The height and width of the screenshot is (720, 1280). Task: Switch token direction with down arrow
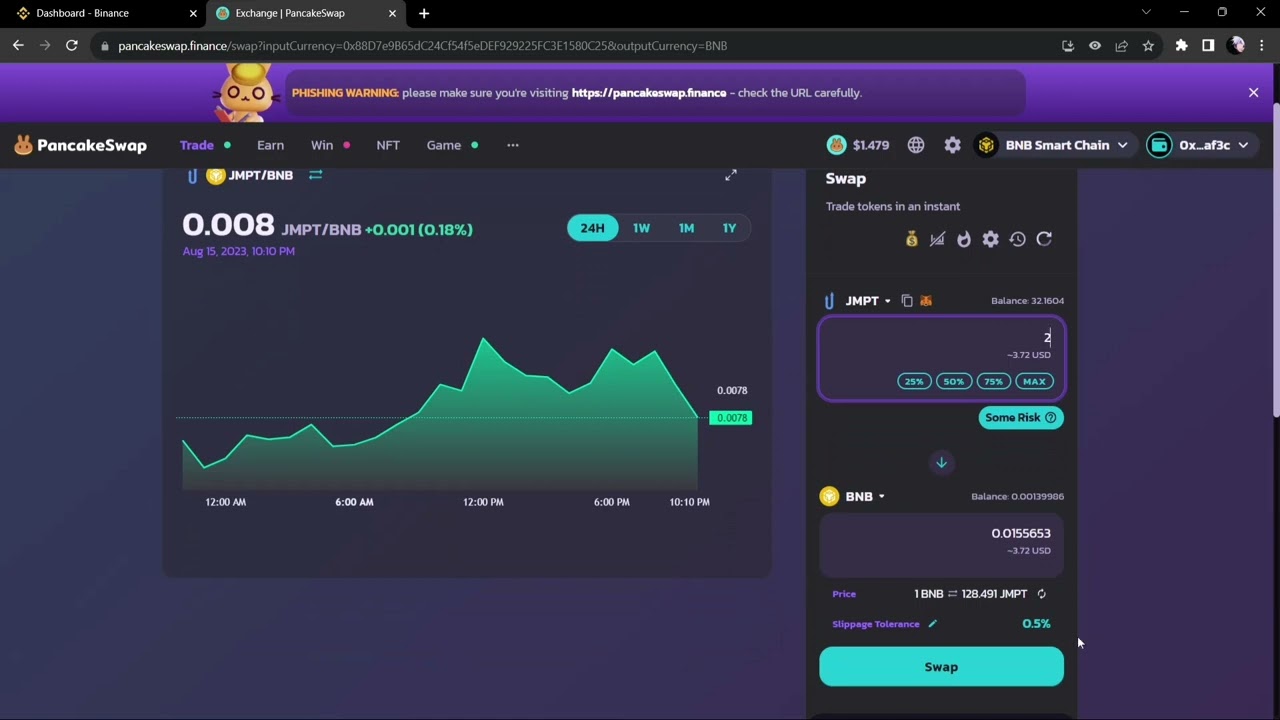pos(941,463)
